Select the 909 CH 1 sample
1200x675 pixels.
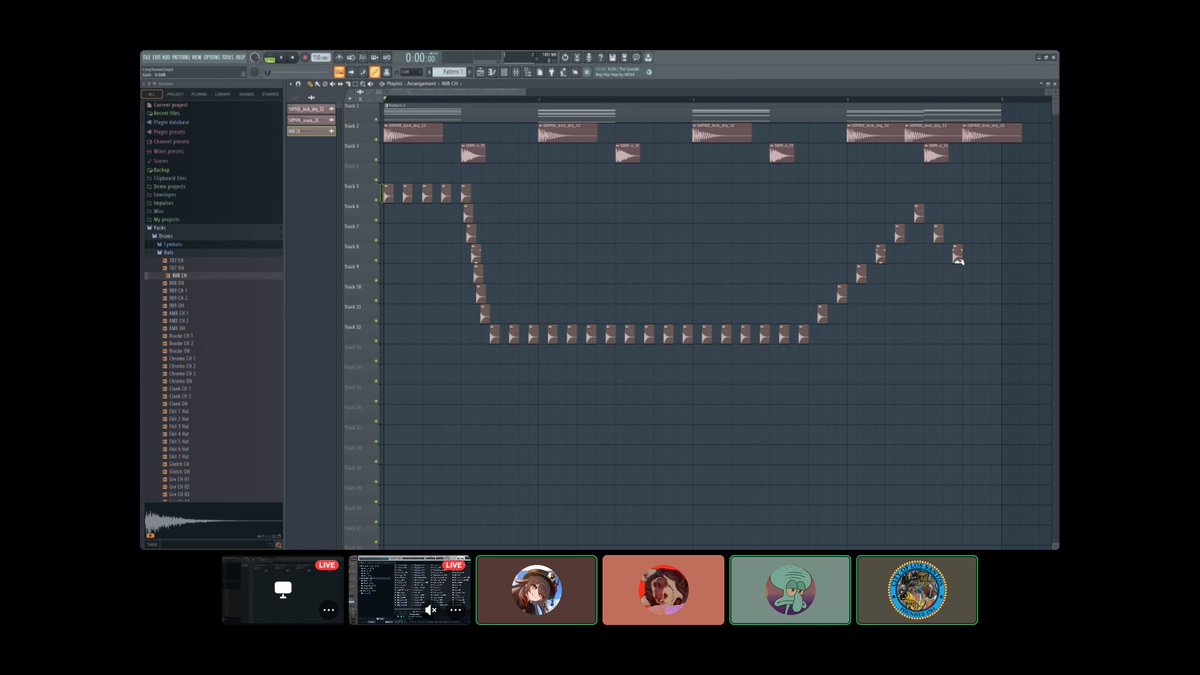point(178,290)
